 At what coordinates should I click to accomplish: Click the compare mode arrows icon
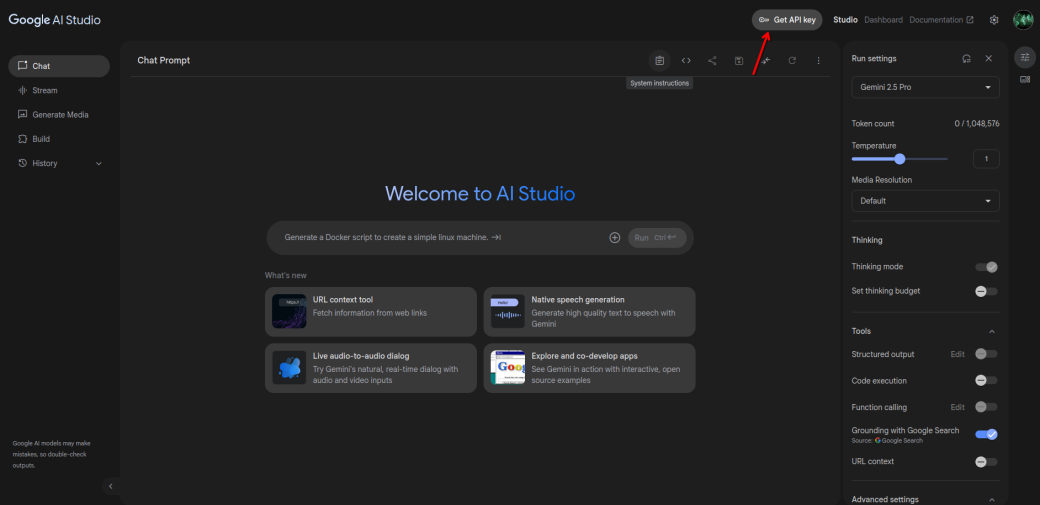pyautogui.click(x=766, y=60)
